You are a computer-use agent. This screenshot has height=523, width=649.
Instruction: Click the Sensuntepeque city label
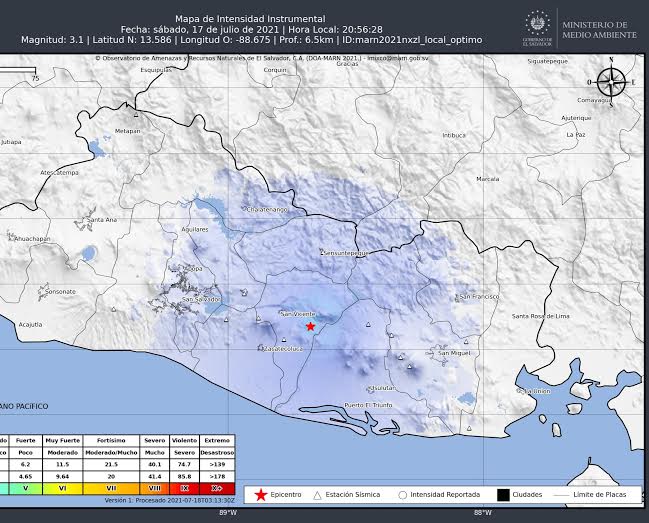click(346, 253)
